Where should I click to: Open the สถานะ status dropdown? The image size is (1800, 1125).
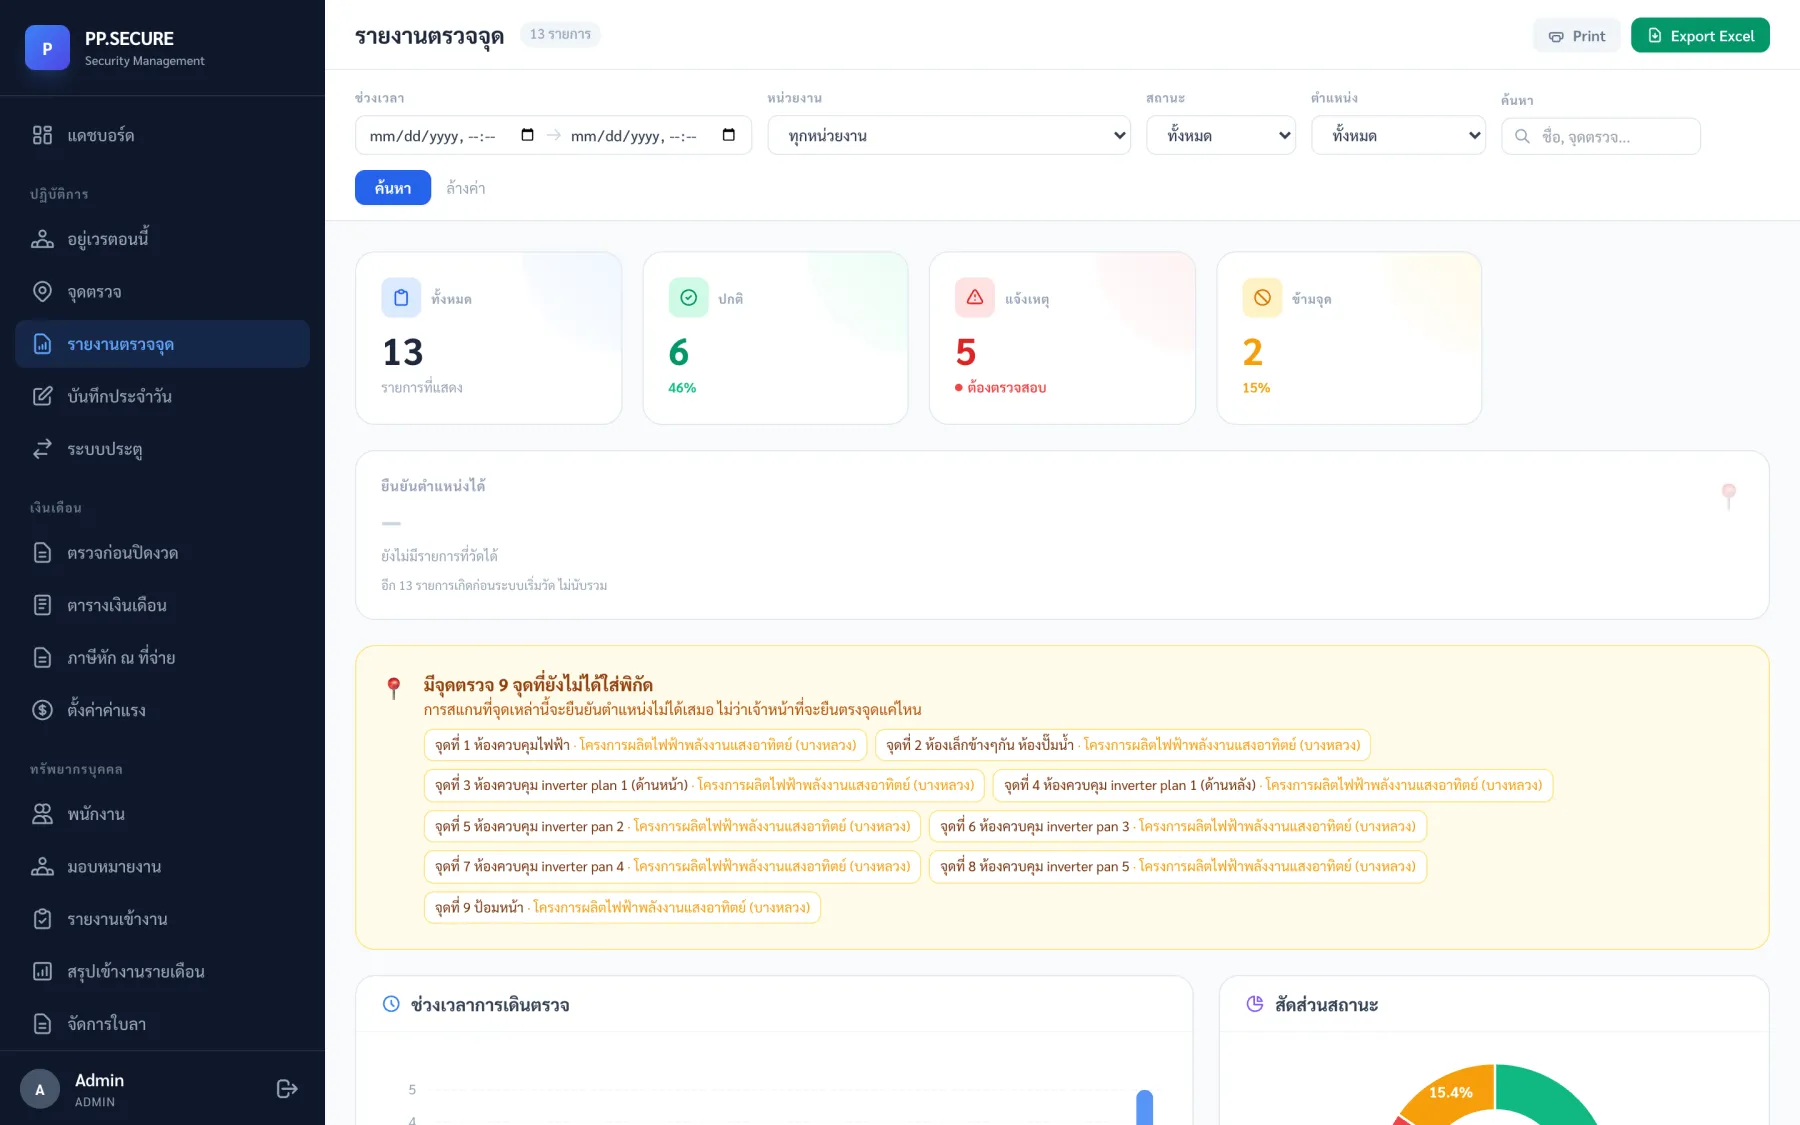point(1221,135)
